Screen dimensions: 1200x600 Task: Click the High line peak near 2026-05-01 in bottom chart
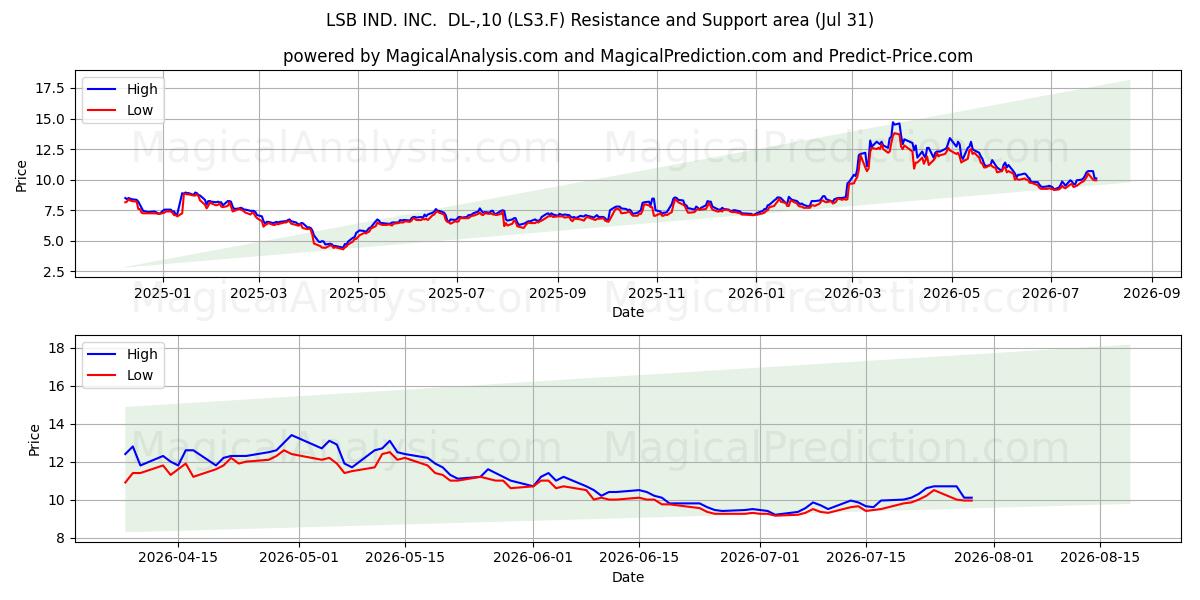(290, 435)
